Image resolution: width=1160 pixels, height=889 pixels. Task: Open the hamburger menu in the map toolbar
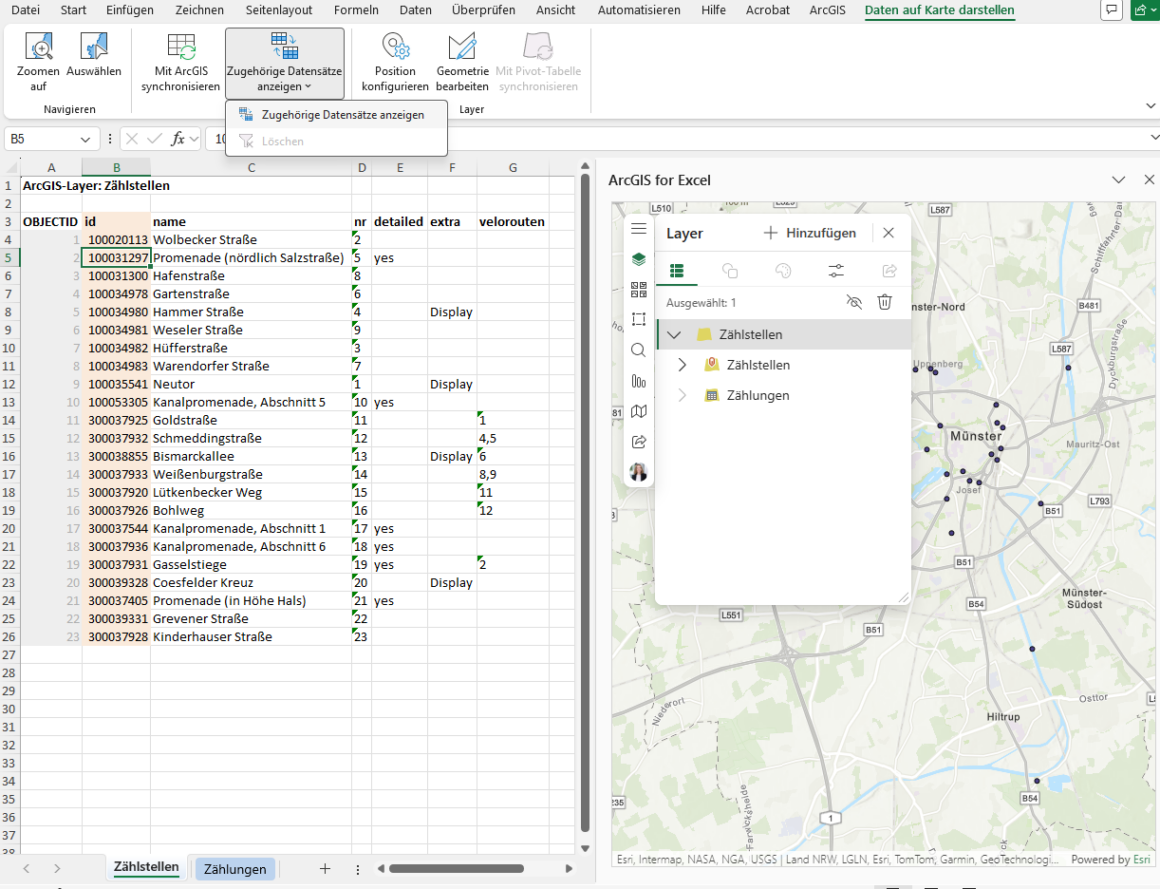point(638,229)
